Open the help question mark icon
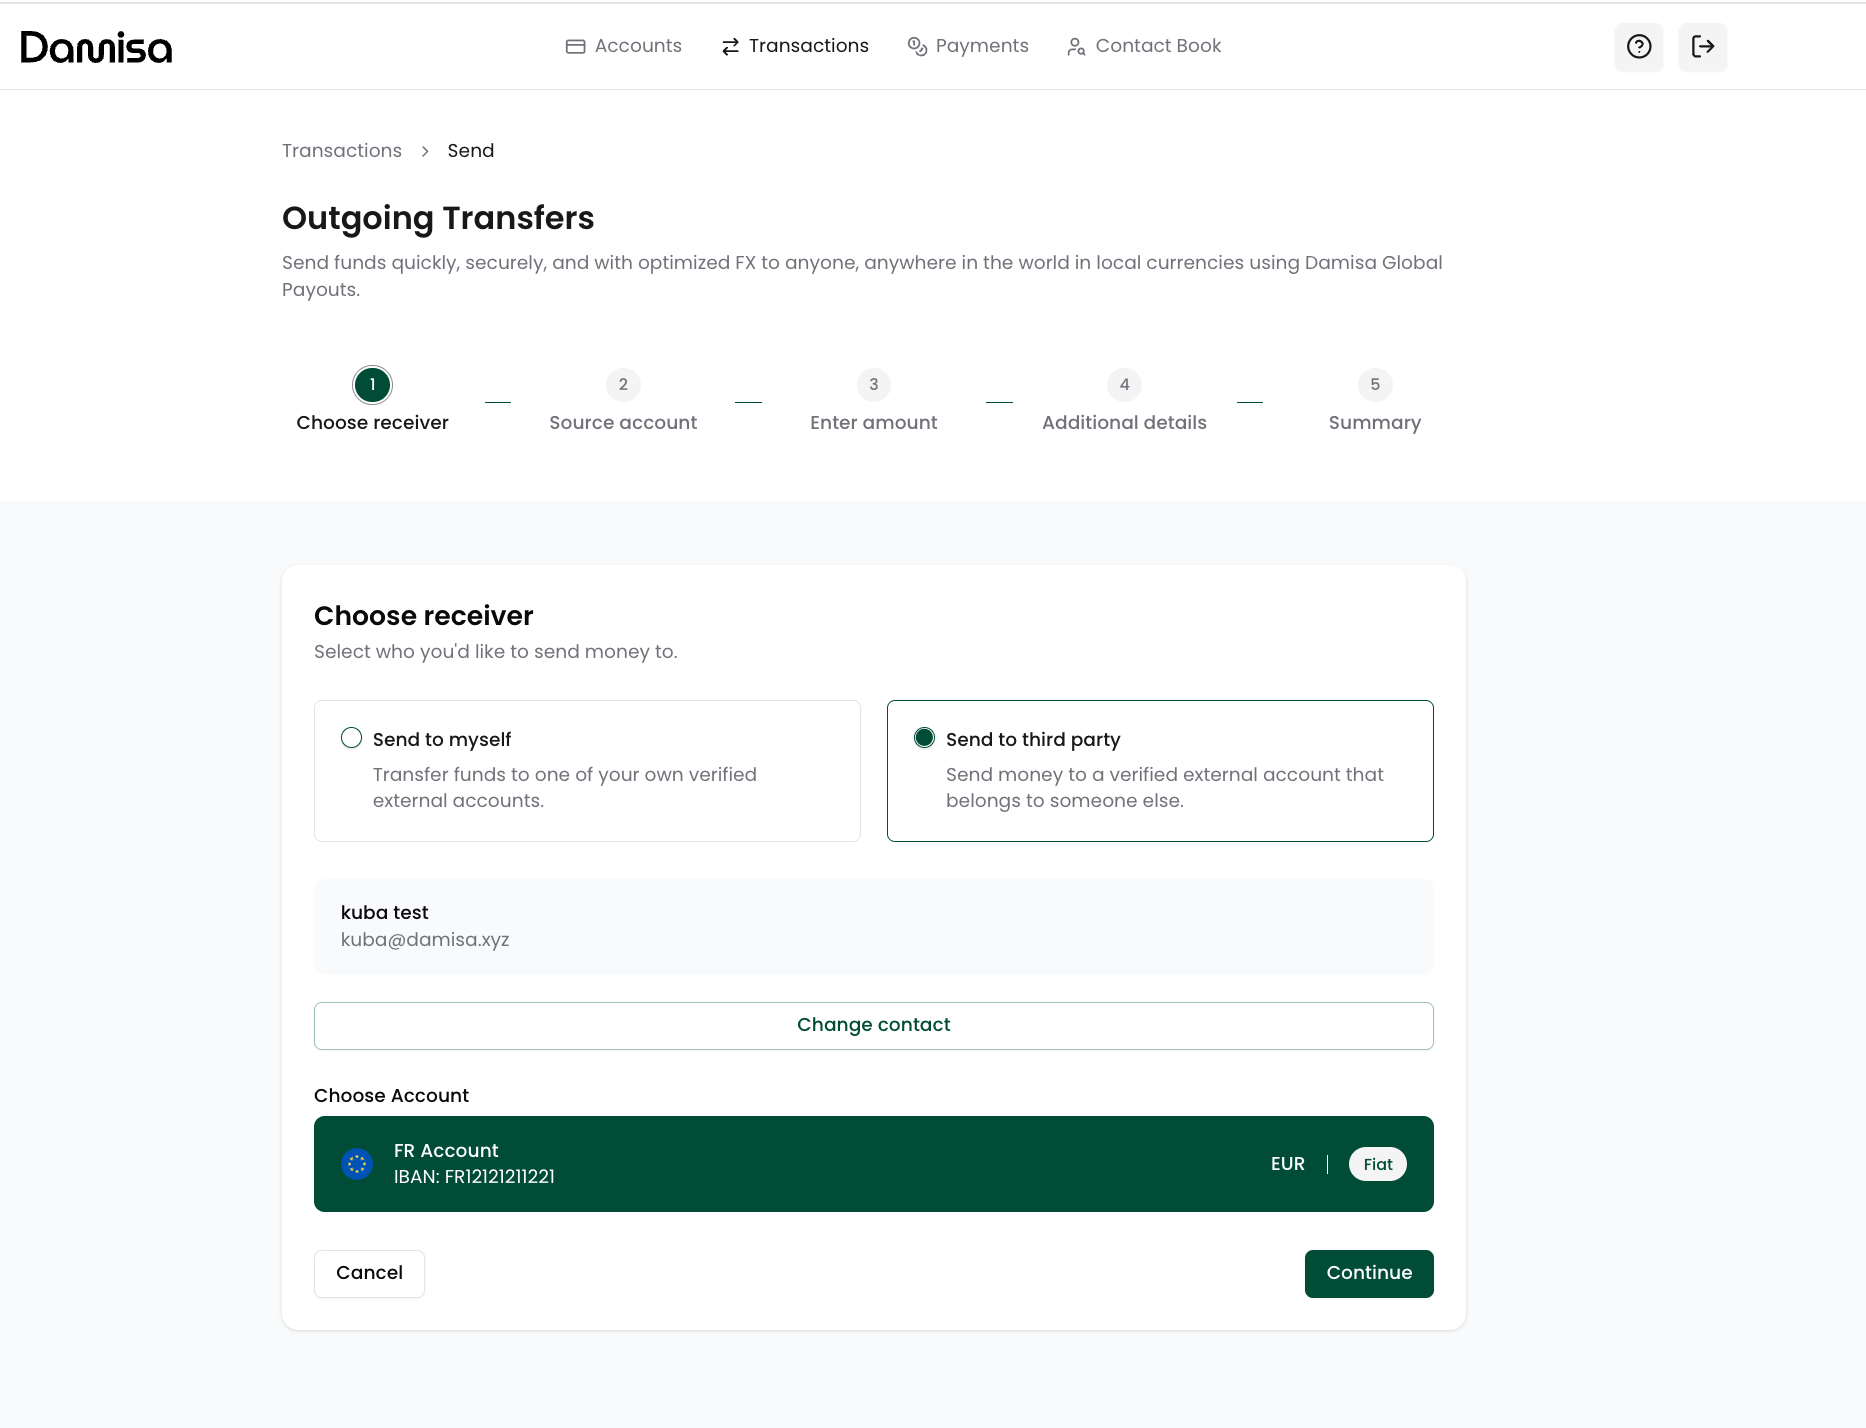The image size is (1866, 1428). coord(1638,46)
